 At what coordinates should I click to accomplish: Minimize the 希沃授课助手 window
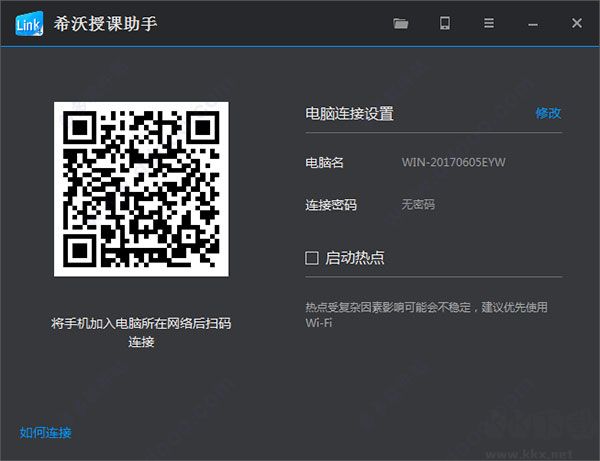click(x=533, y=24)
